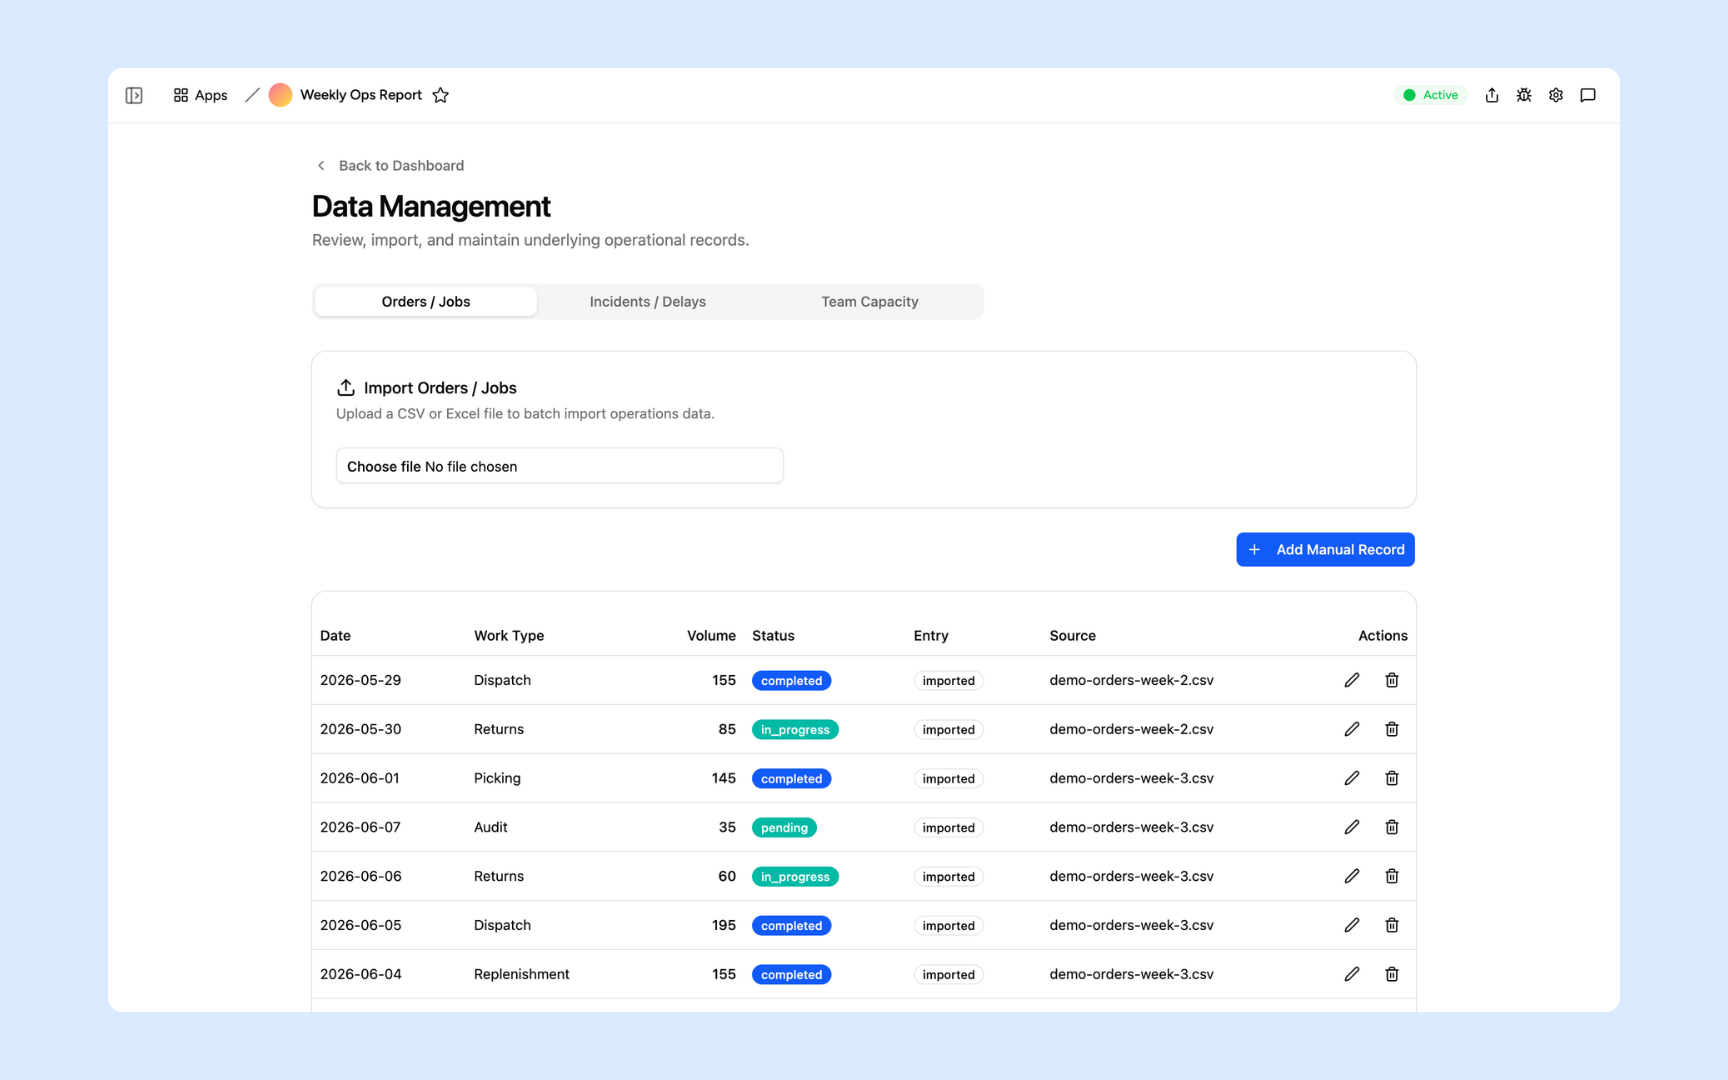Open the Apps grid

pyautogui.click(x=200, y=95)
